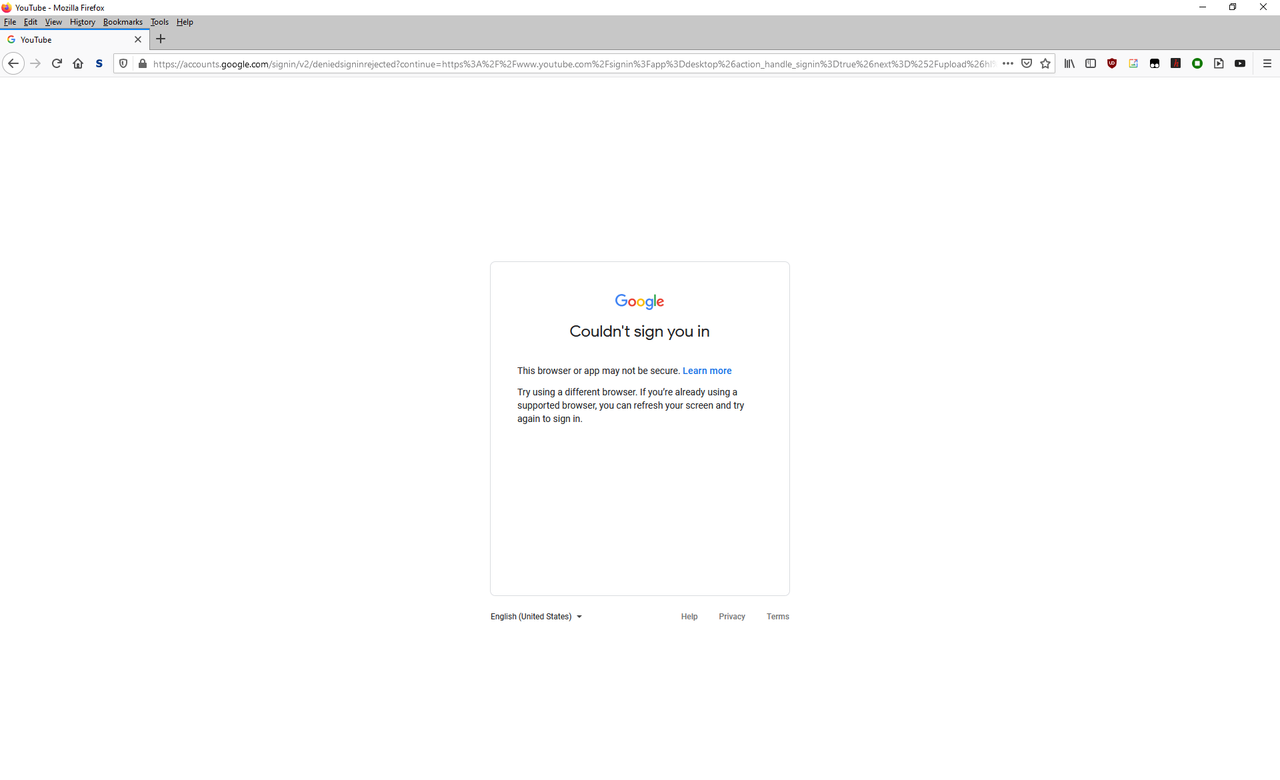Go to the Firefox home page
The image size is (1280, 780).
(78, 63)
